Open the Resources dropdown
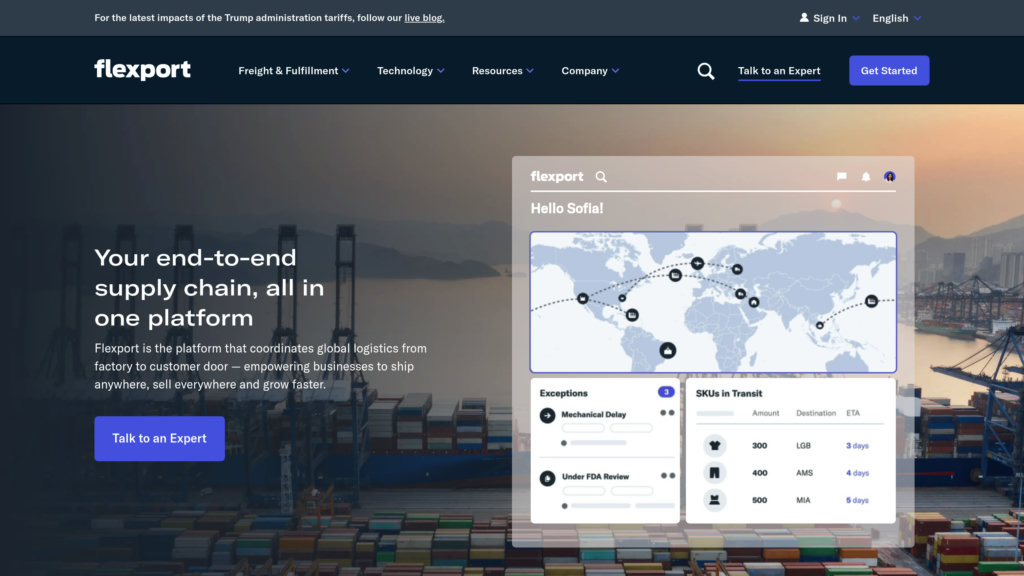Screen dimensions: 1024x576 (502, 70)
